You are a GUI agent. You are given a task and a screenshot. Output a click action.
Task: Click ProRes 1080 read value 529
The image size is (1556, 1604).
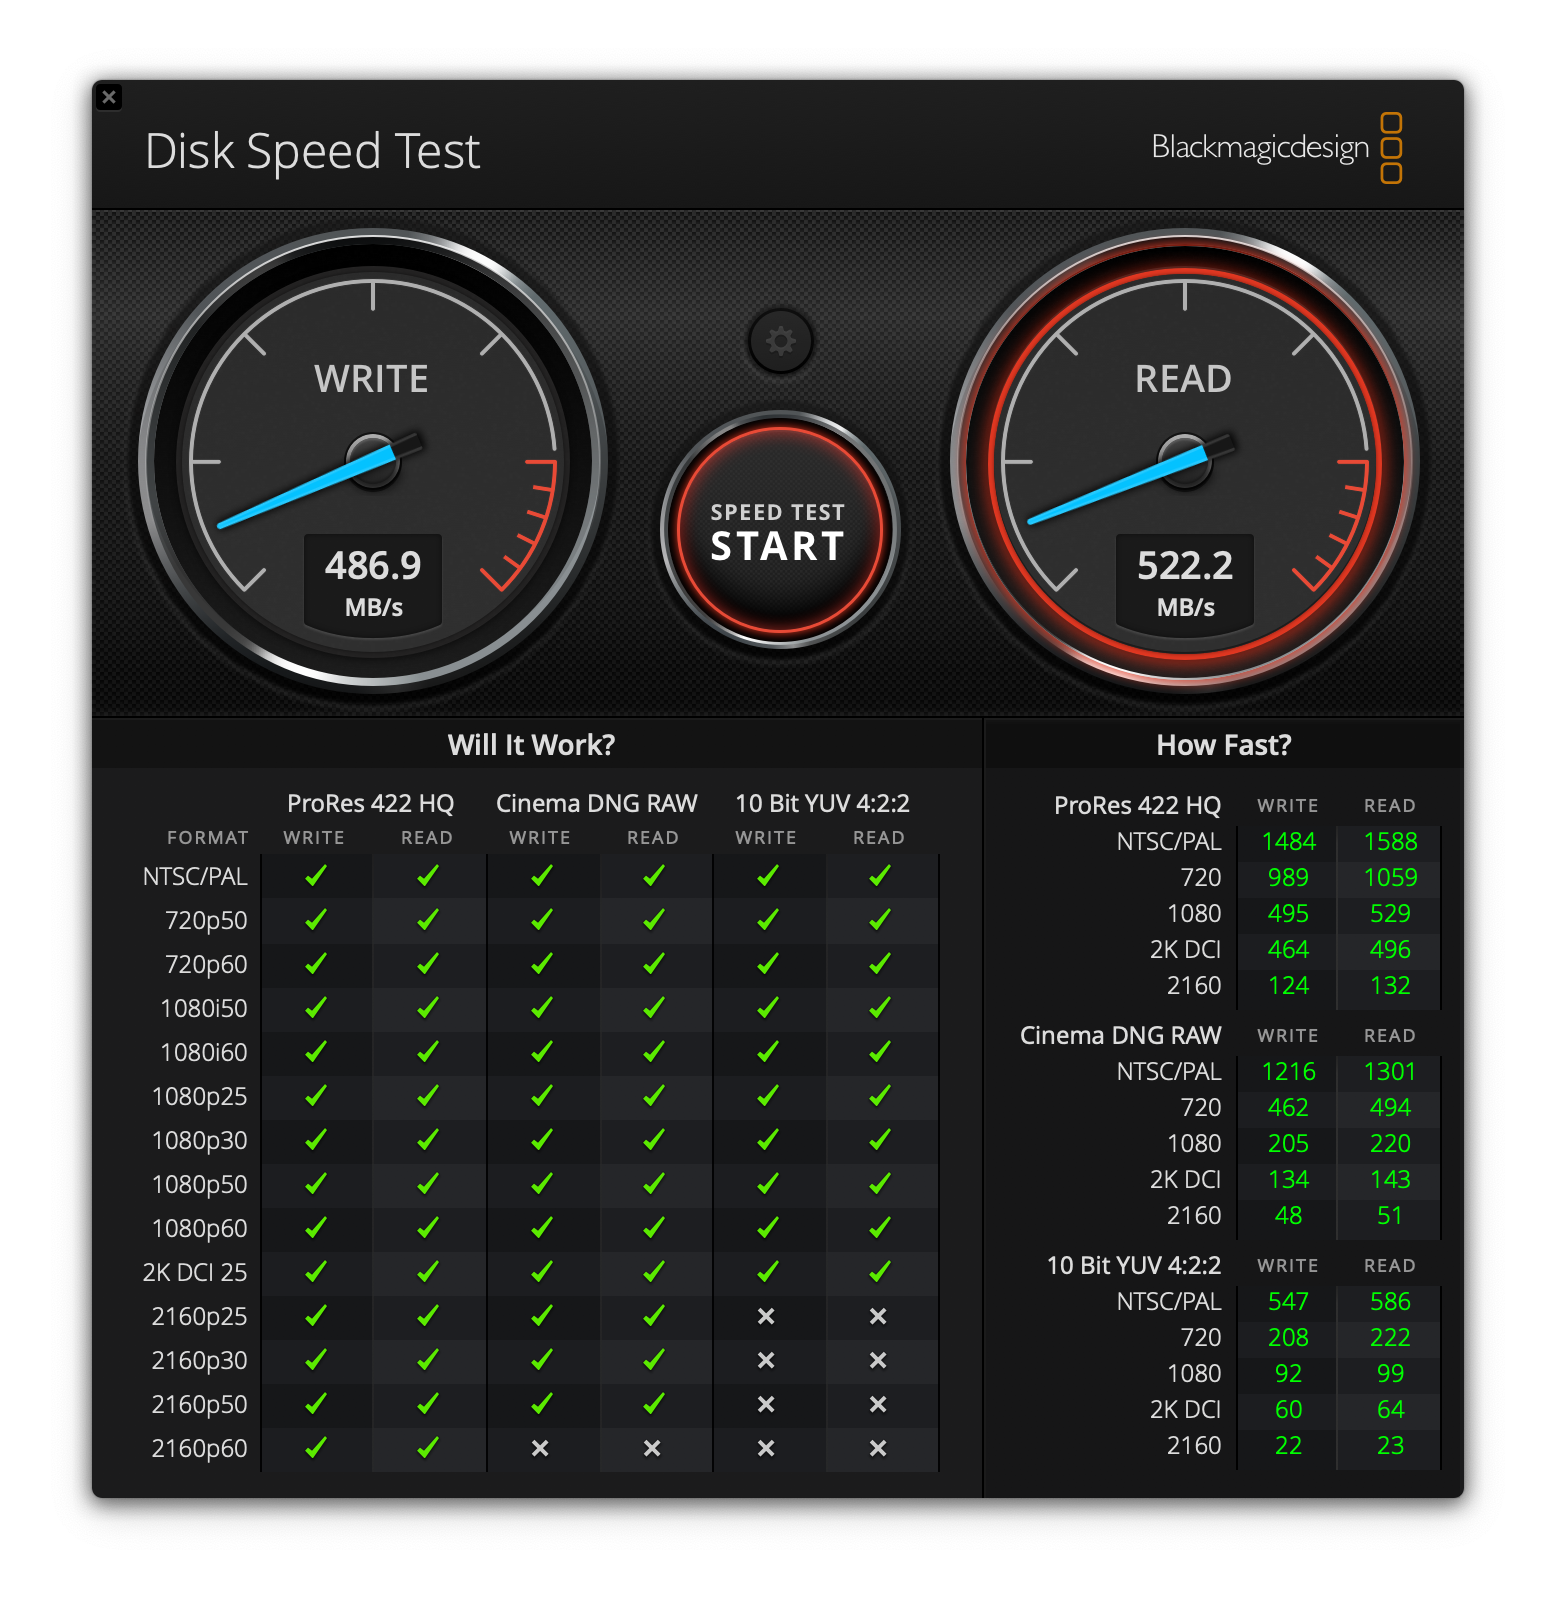pos(1390,913)
